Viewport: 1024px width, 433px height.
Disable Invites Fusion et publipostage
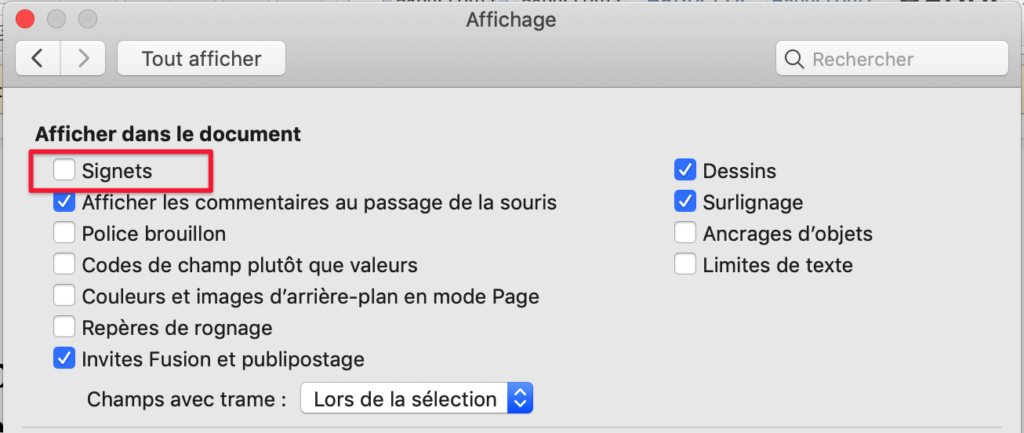coord(65,358)
